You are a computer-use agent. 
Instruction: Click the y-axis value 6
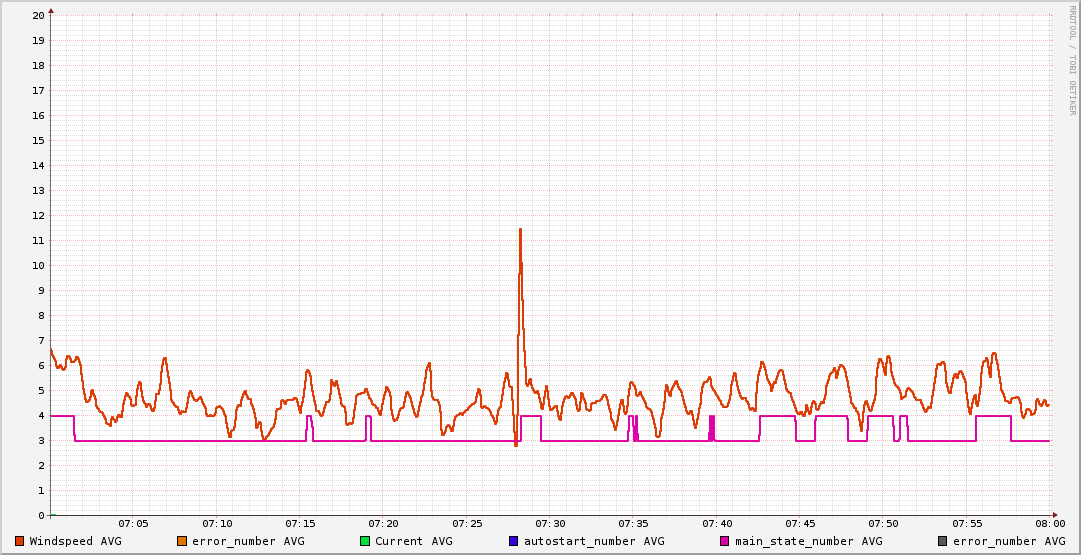[x=41, y=365]
